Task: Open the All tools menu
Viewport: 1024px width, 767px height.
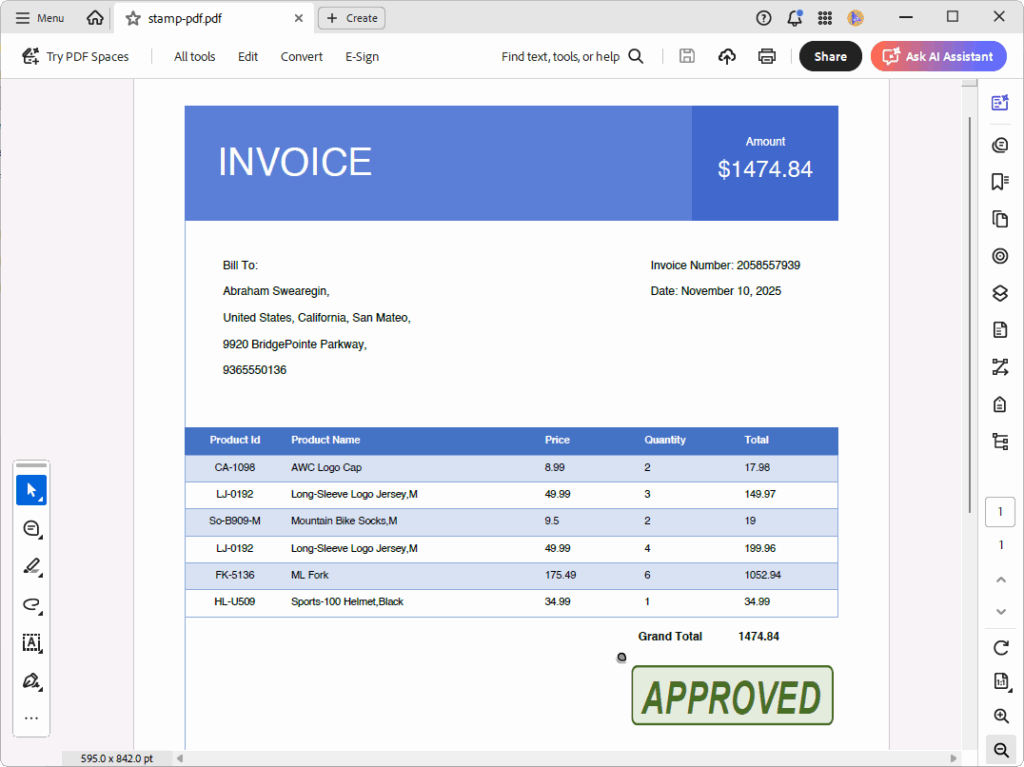Action: click(x=194, y=57)
